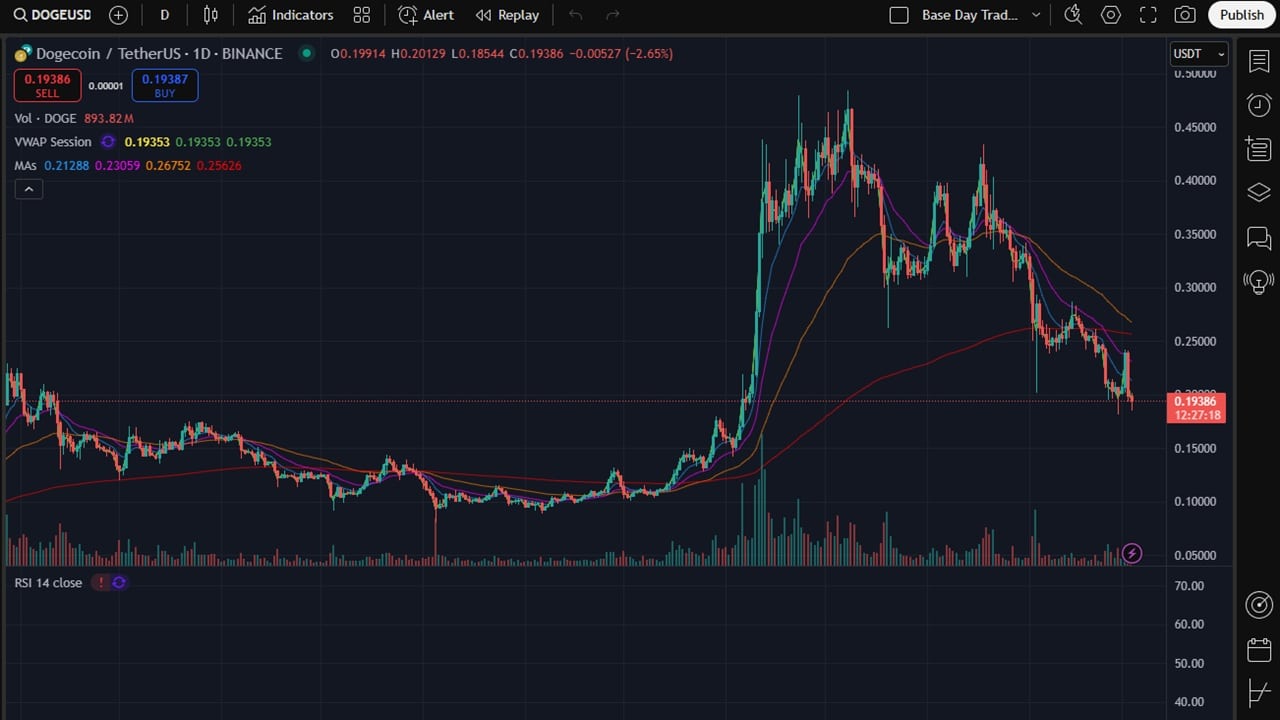Select the RSI 14 close legend
Screen dimensions: 1280x720
point(48,582)
